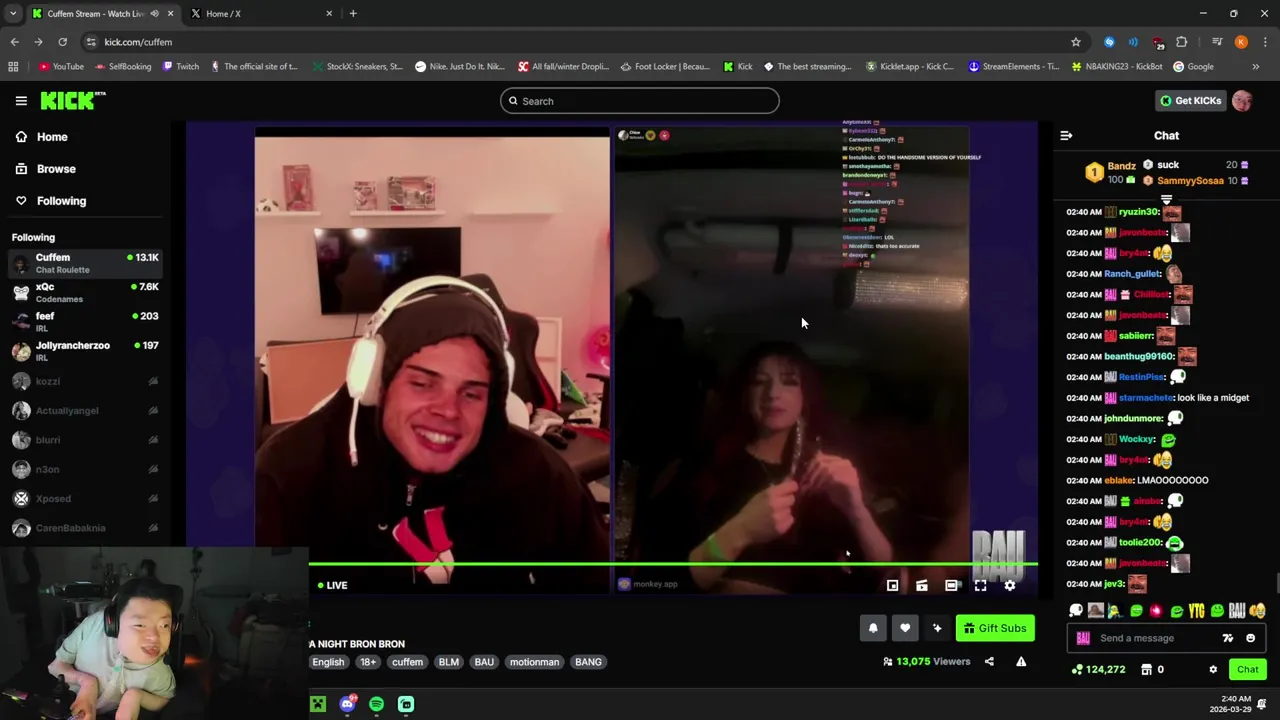This screenshot has width=1280, height=720.
Task: Click the BAU emote in quick emotes
Action: coord(1237,611)
